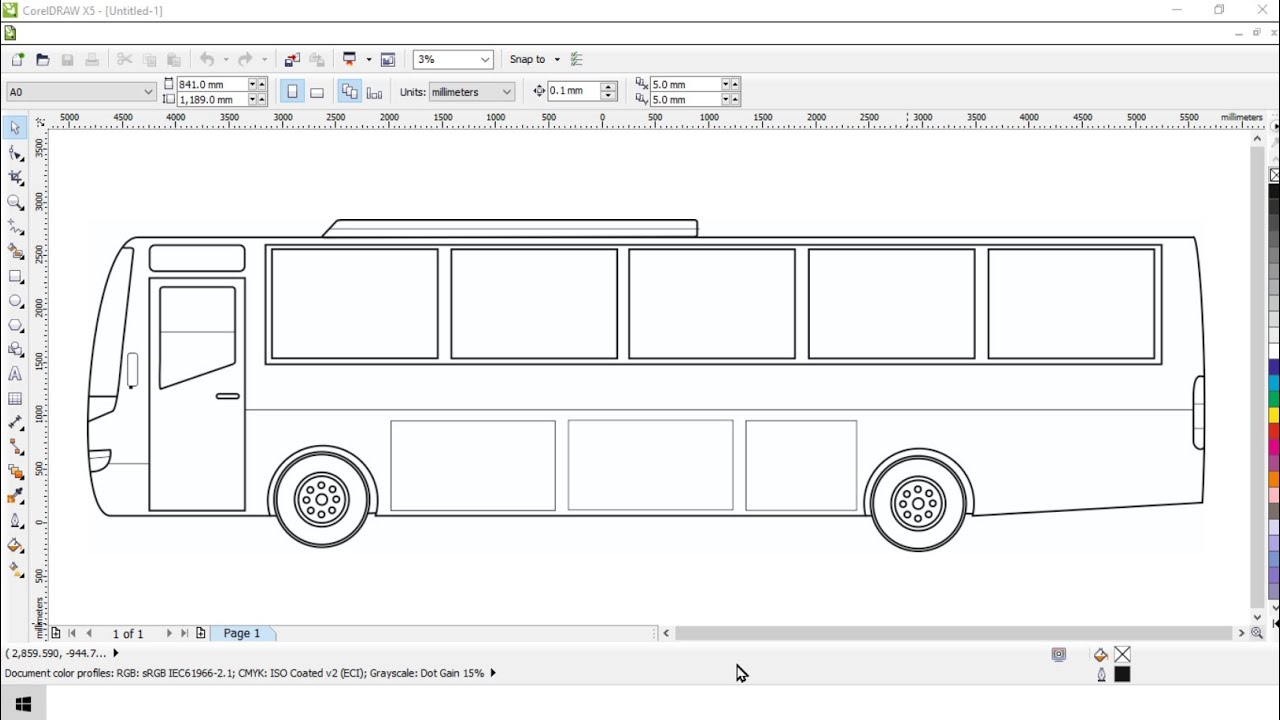Toggle All Pages layout button
This screenshot has height=720, width=1280.
[349, 92]
